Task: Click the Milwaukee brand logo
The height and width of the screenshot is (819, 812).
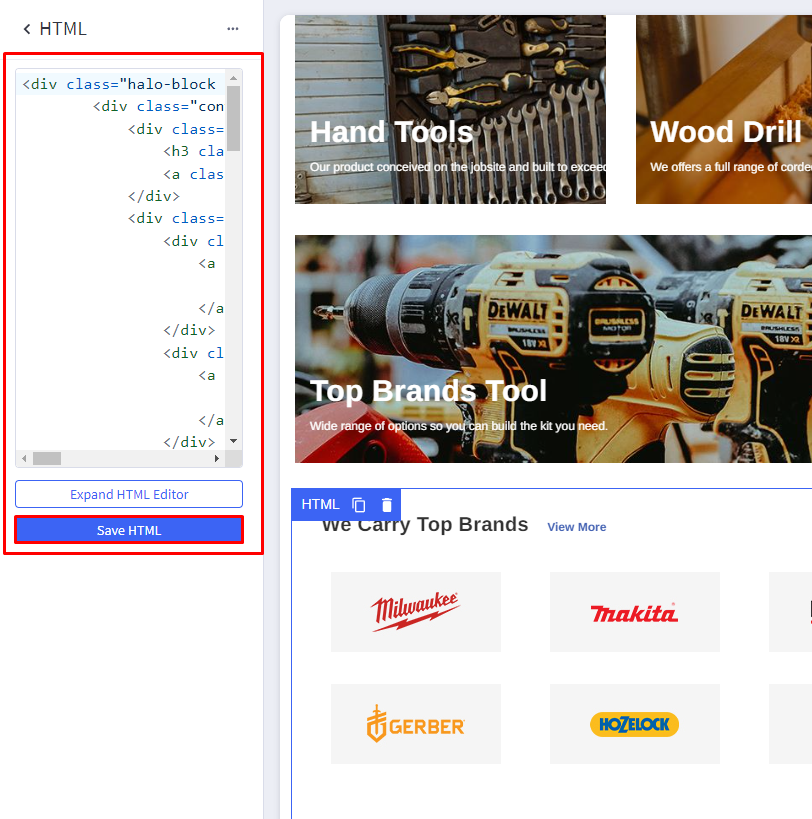Action: coord(416,612)
